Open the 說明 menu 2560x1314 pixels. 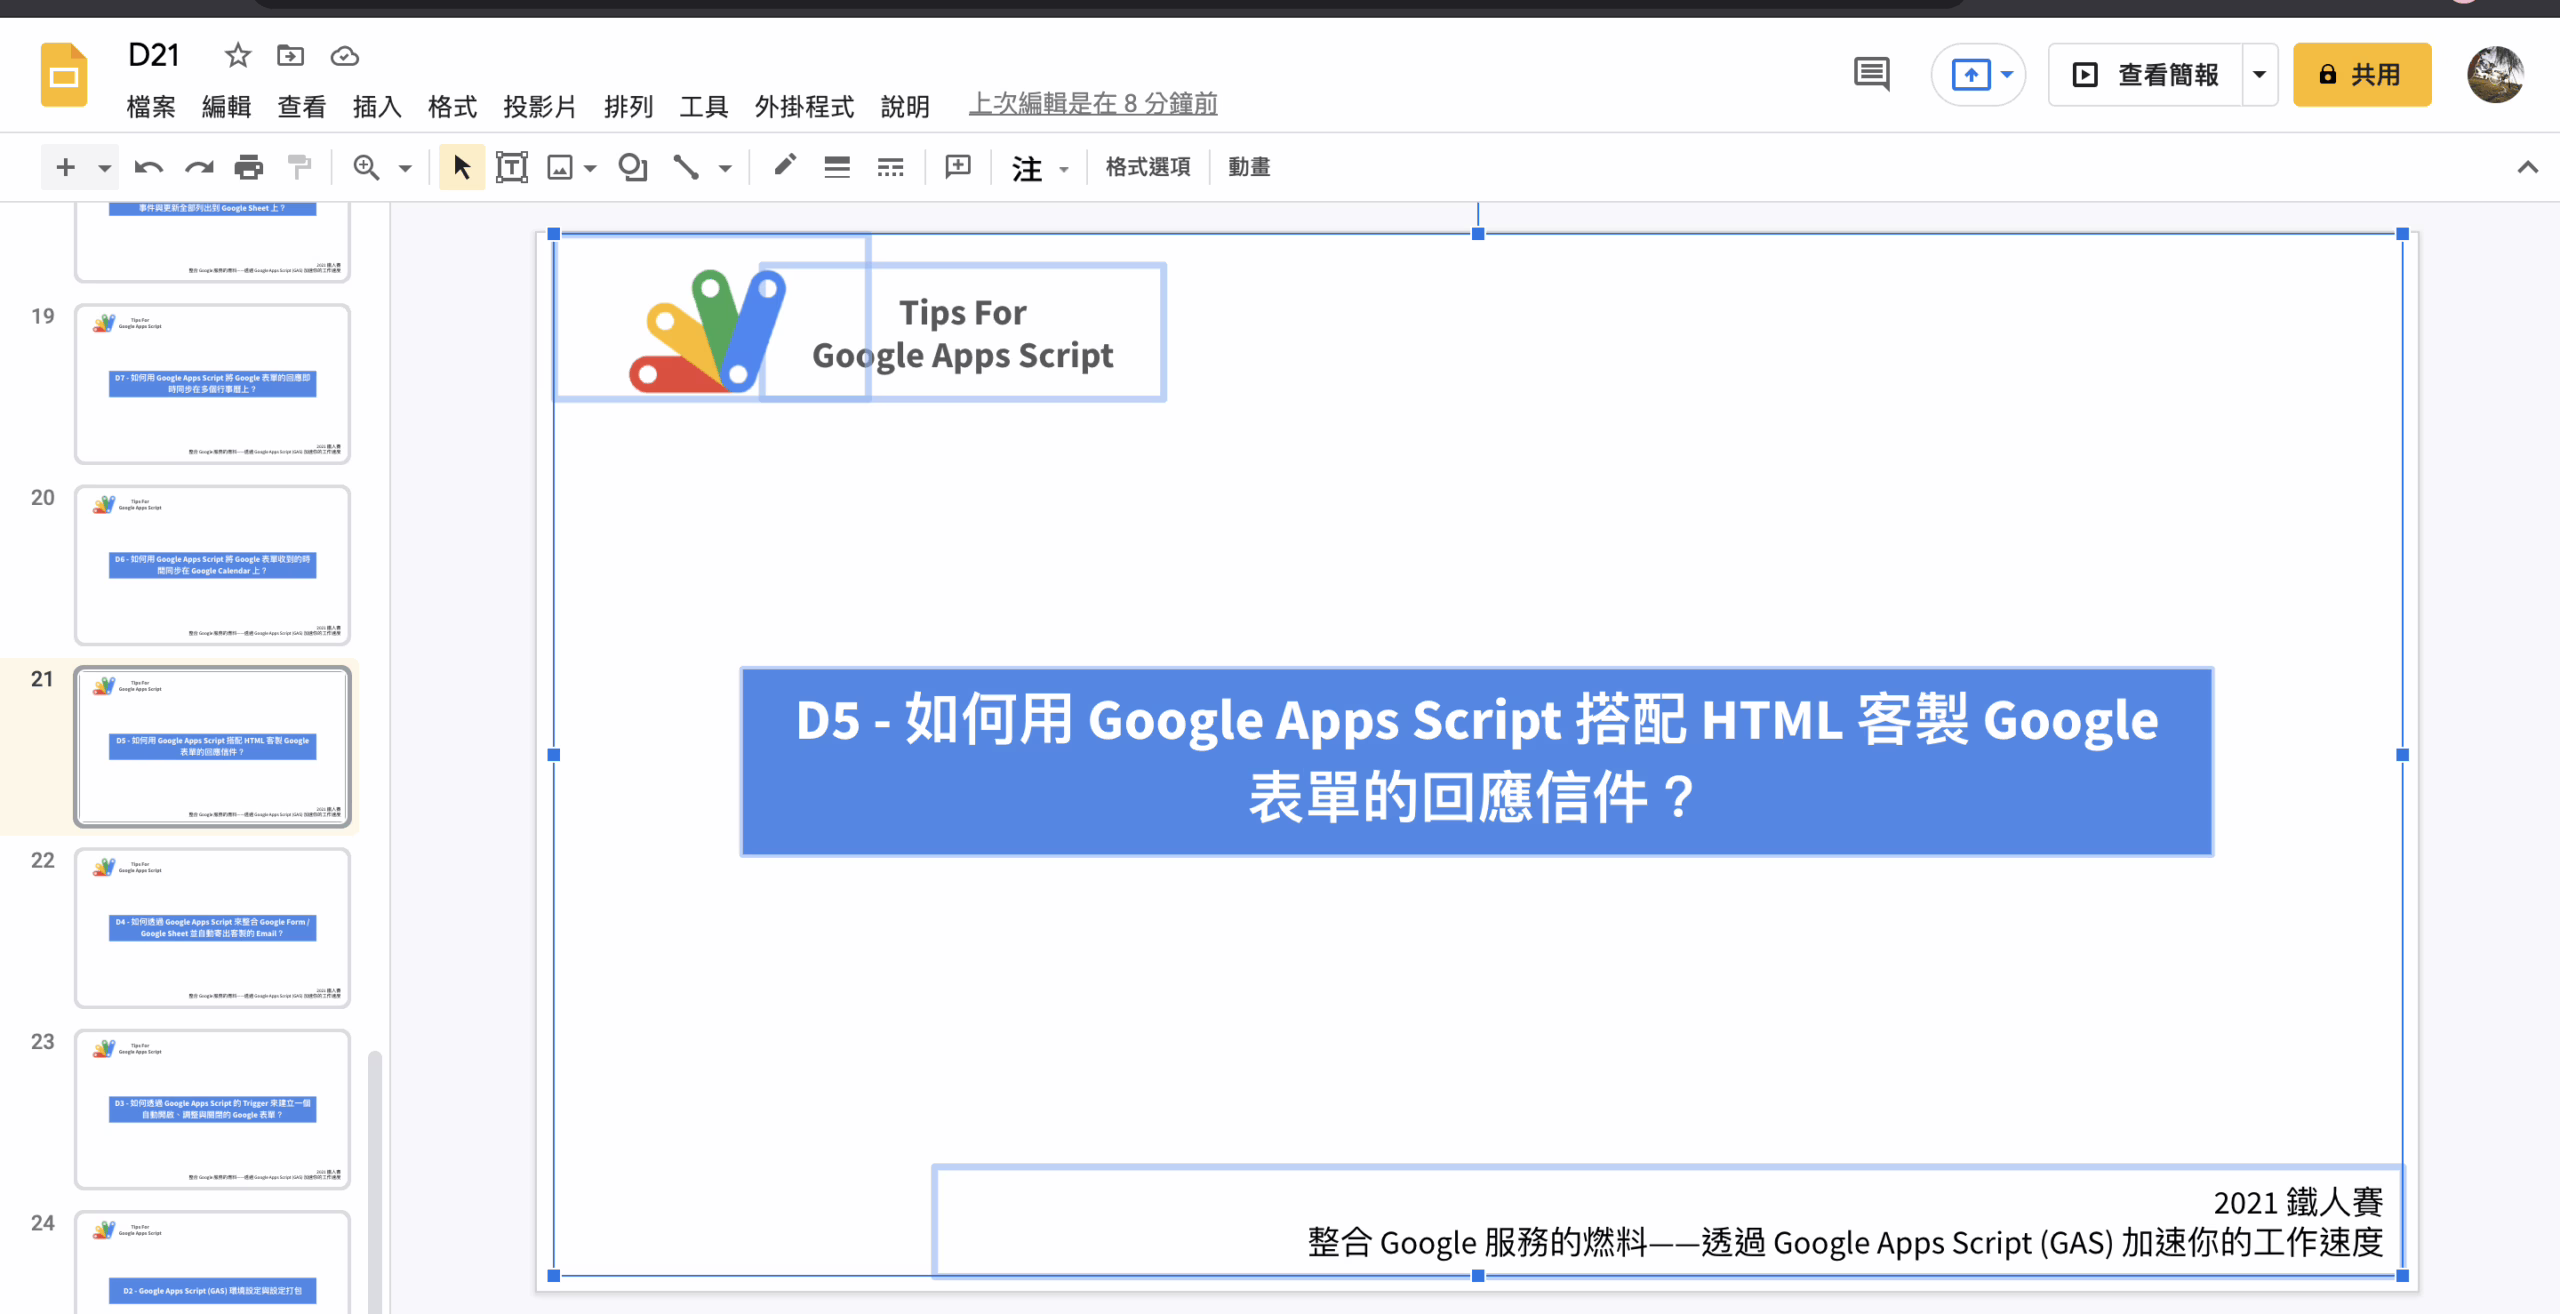[905, 106]
